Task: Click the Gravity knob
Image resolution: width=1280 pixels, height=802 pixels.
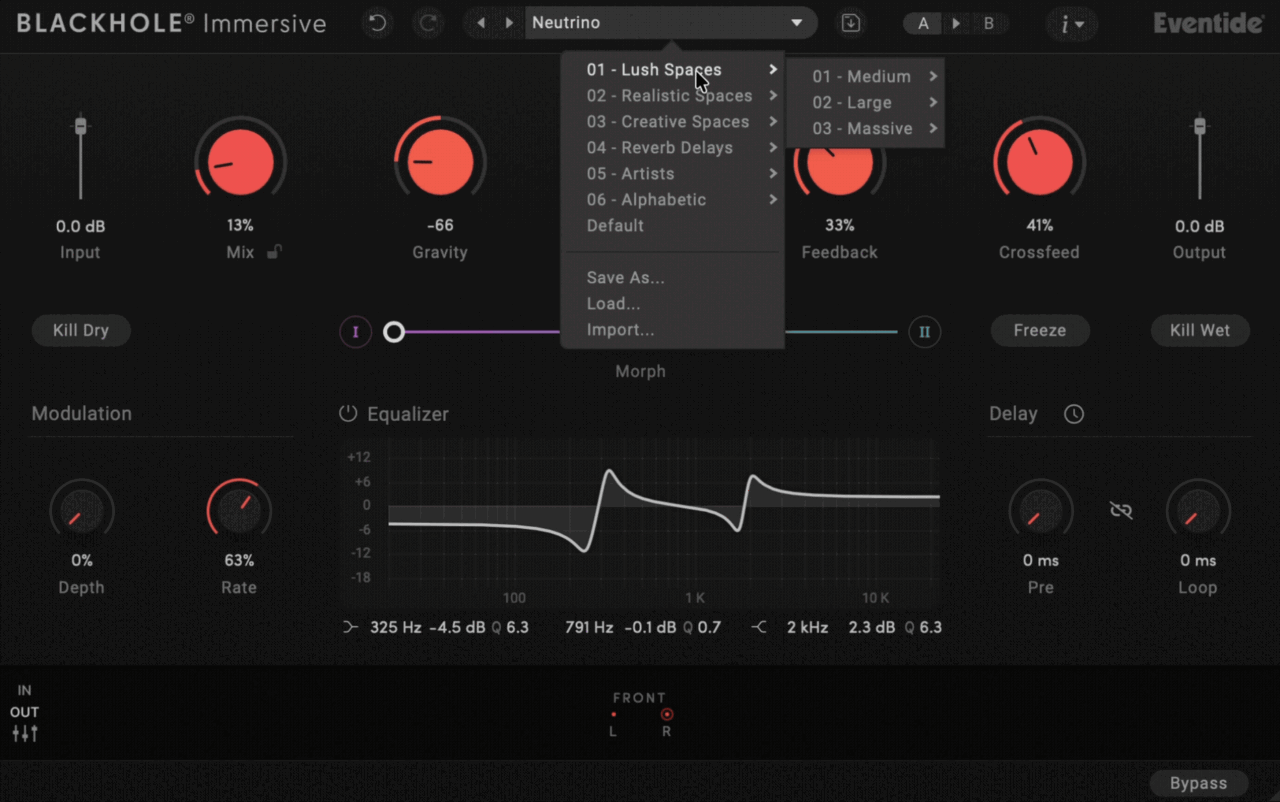Action: tap(440, 162)
